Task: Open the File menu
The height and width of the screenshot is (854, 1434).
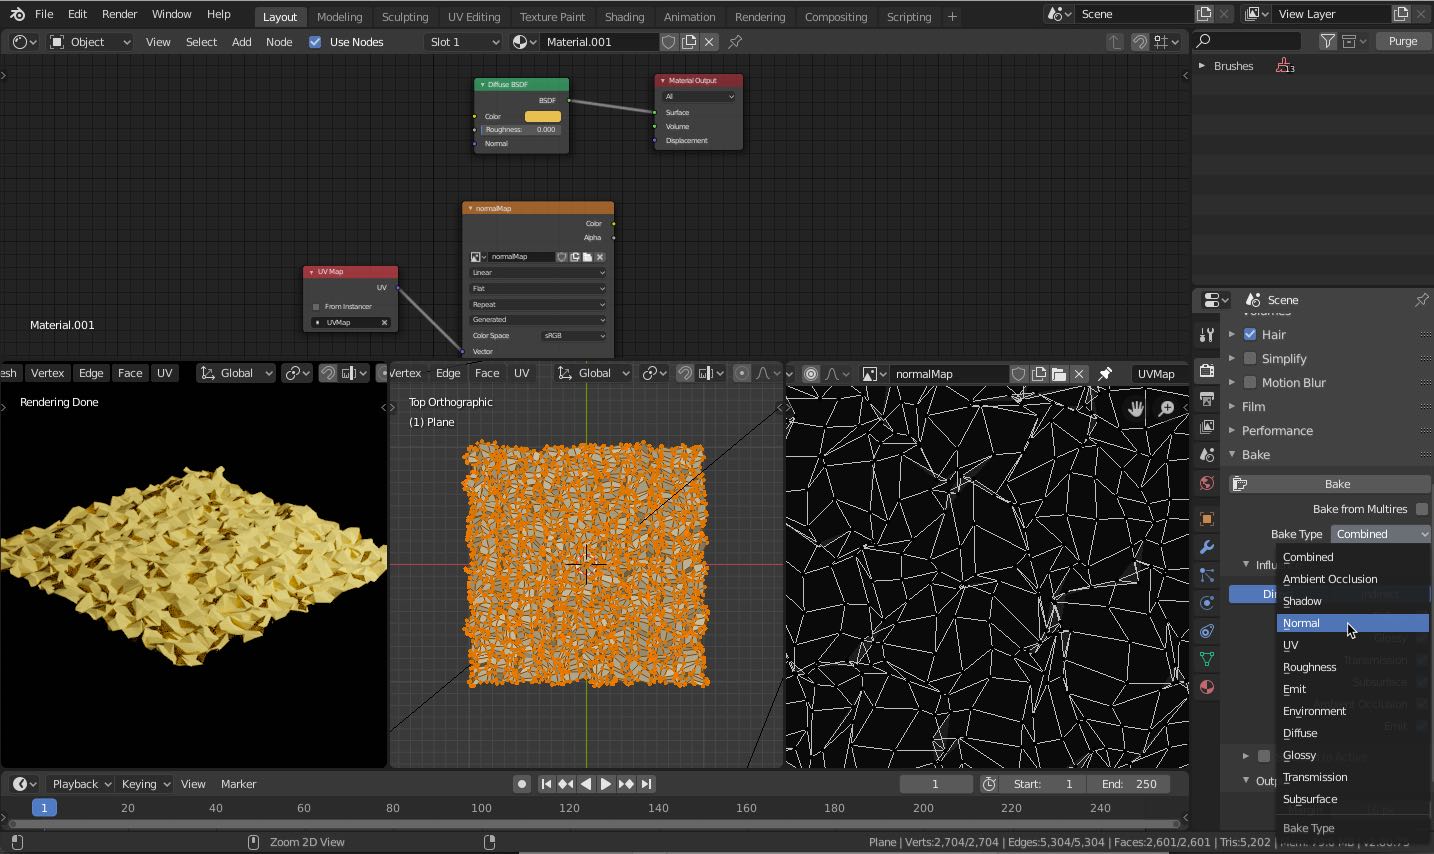Action: pos(44,14)
